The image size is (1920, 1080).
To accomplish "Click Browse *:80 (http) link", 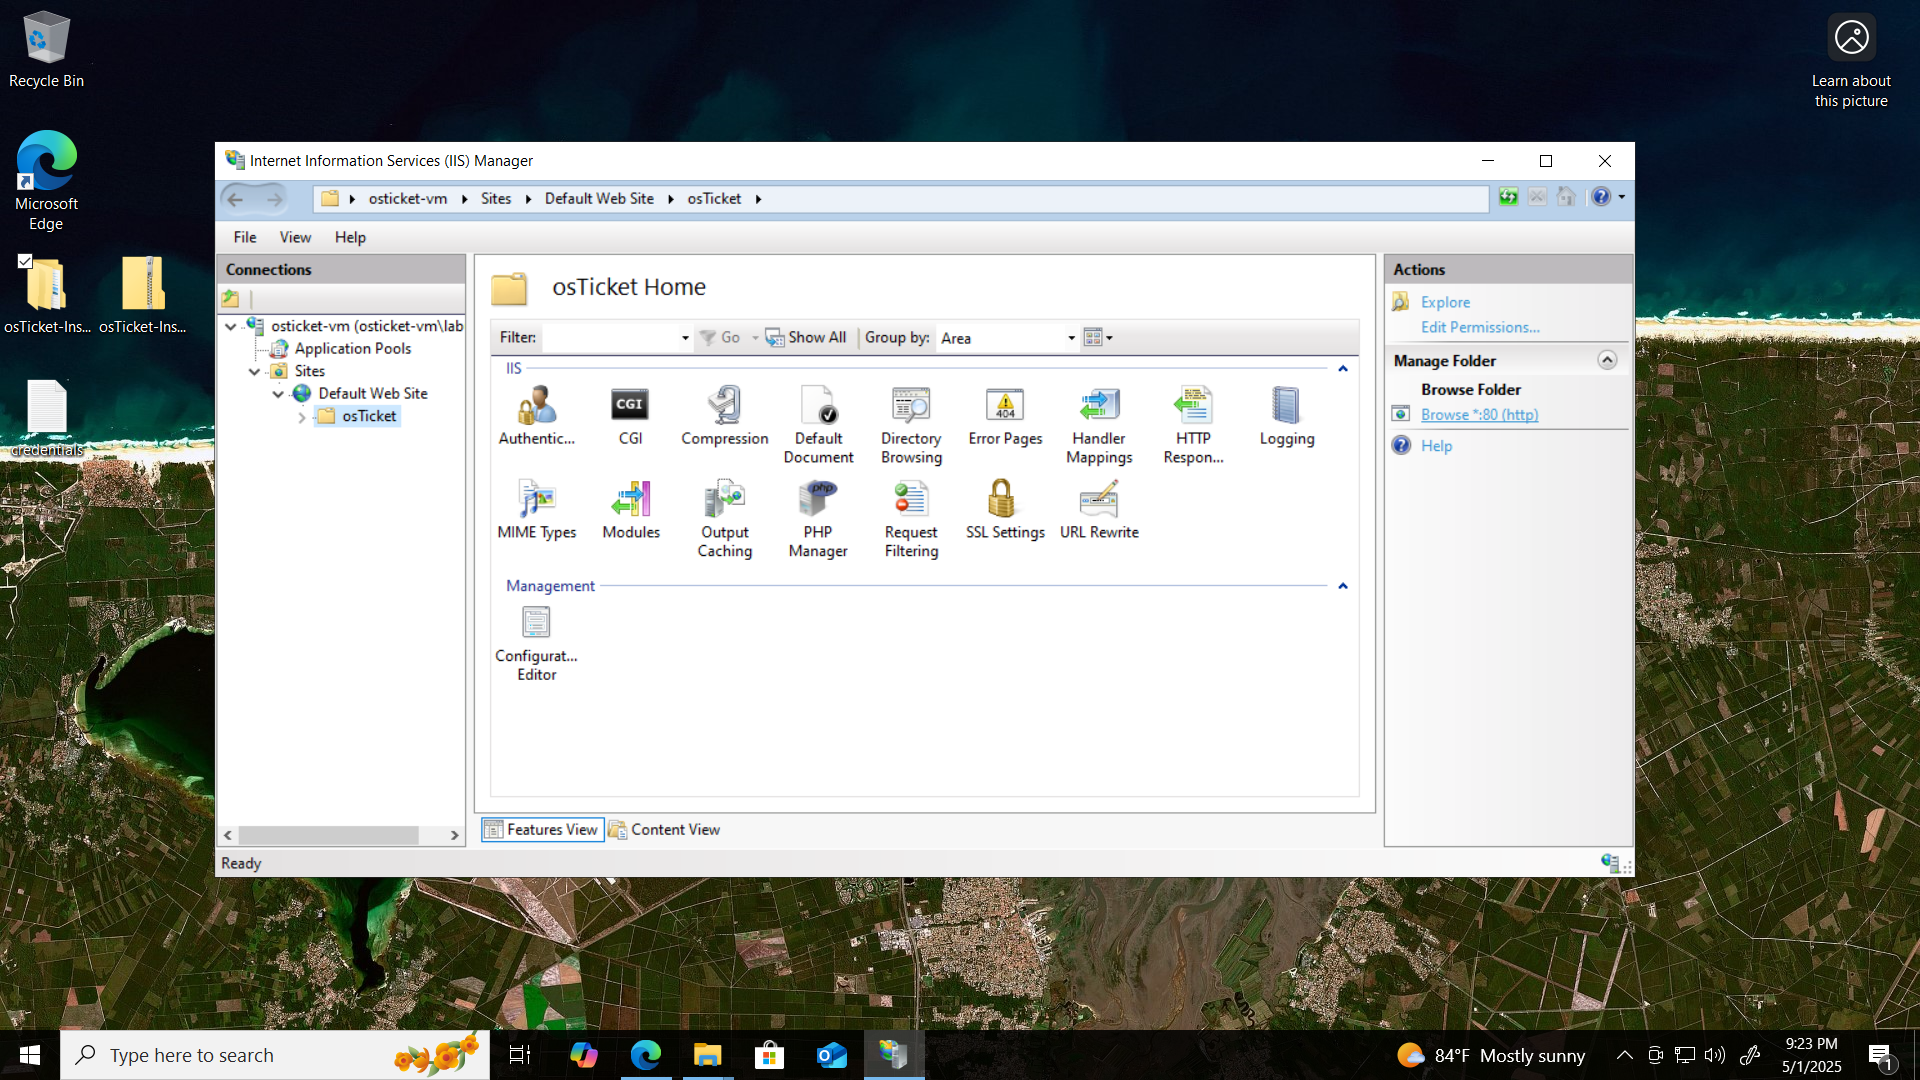I will coord(1479,414).
